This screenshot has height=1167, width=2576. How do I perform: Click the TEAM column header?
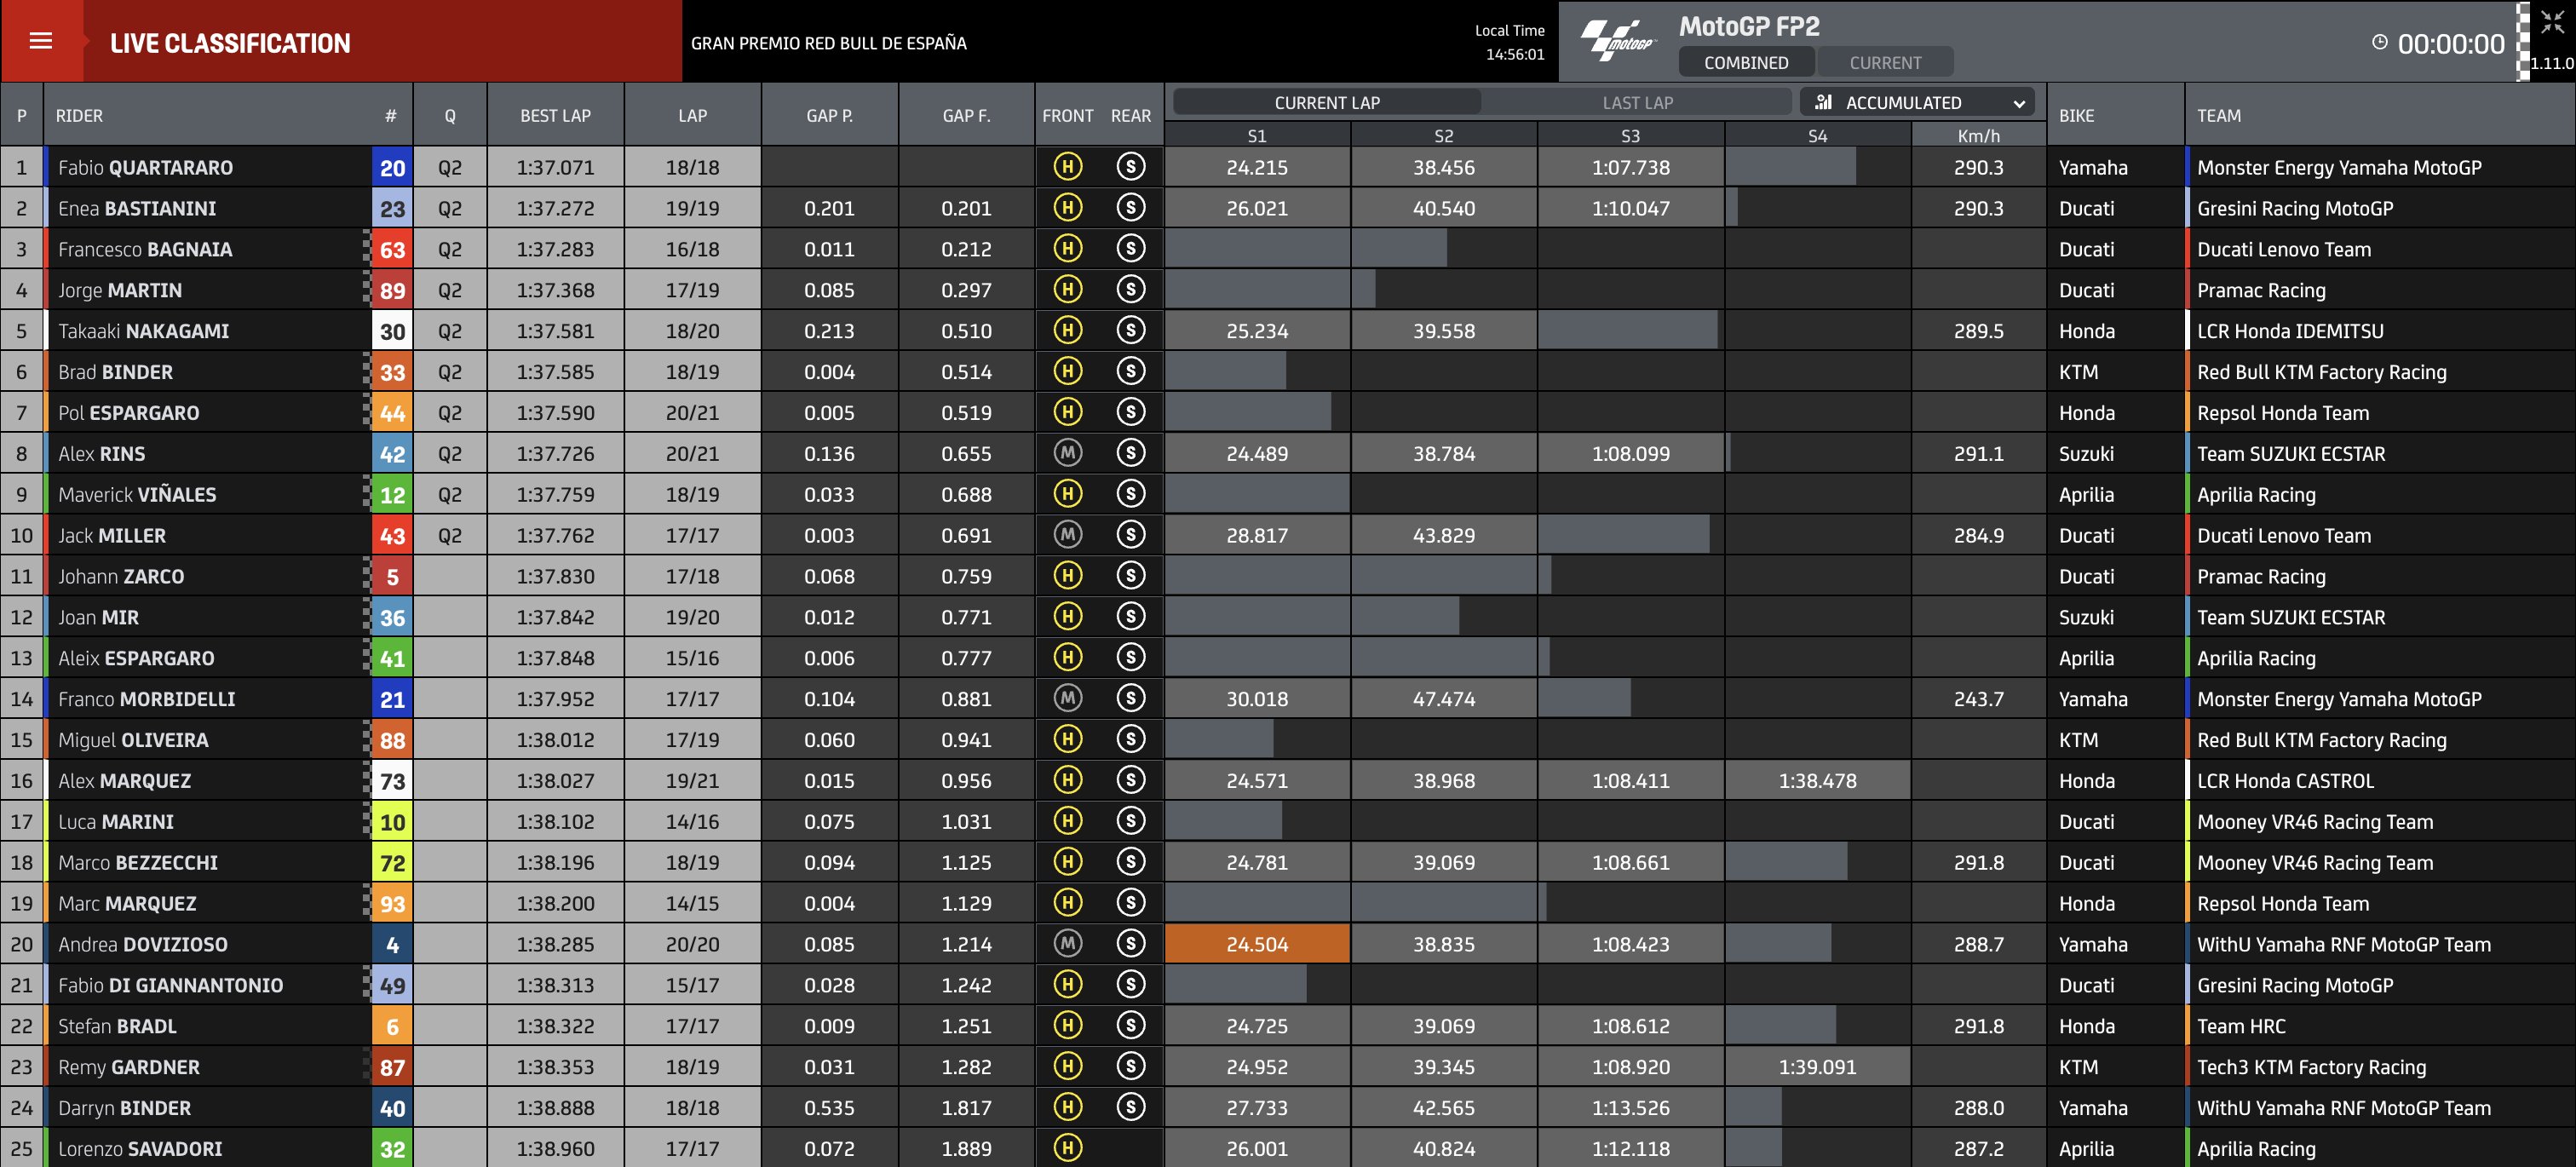[2218, 115]
